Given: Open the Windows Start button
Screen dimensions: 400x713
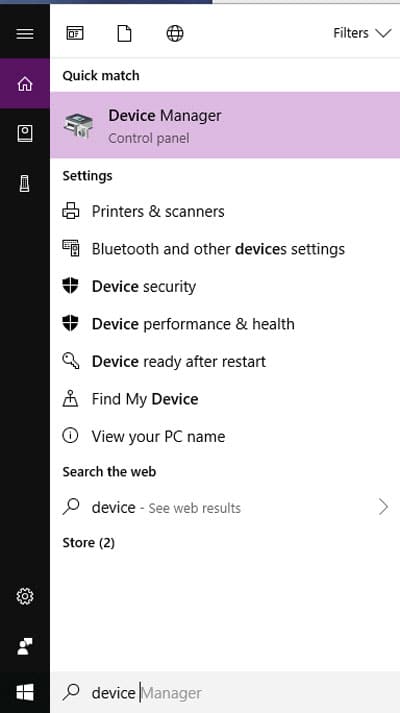Looking at the screenshot, I should (25, 693).
